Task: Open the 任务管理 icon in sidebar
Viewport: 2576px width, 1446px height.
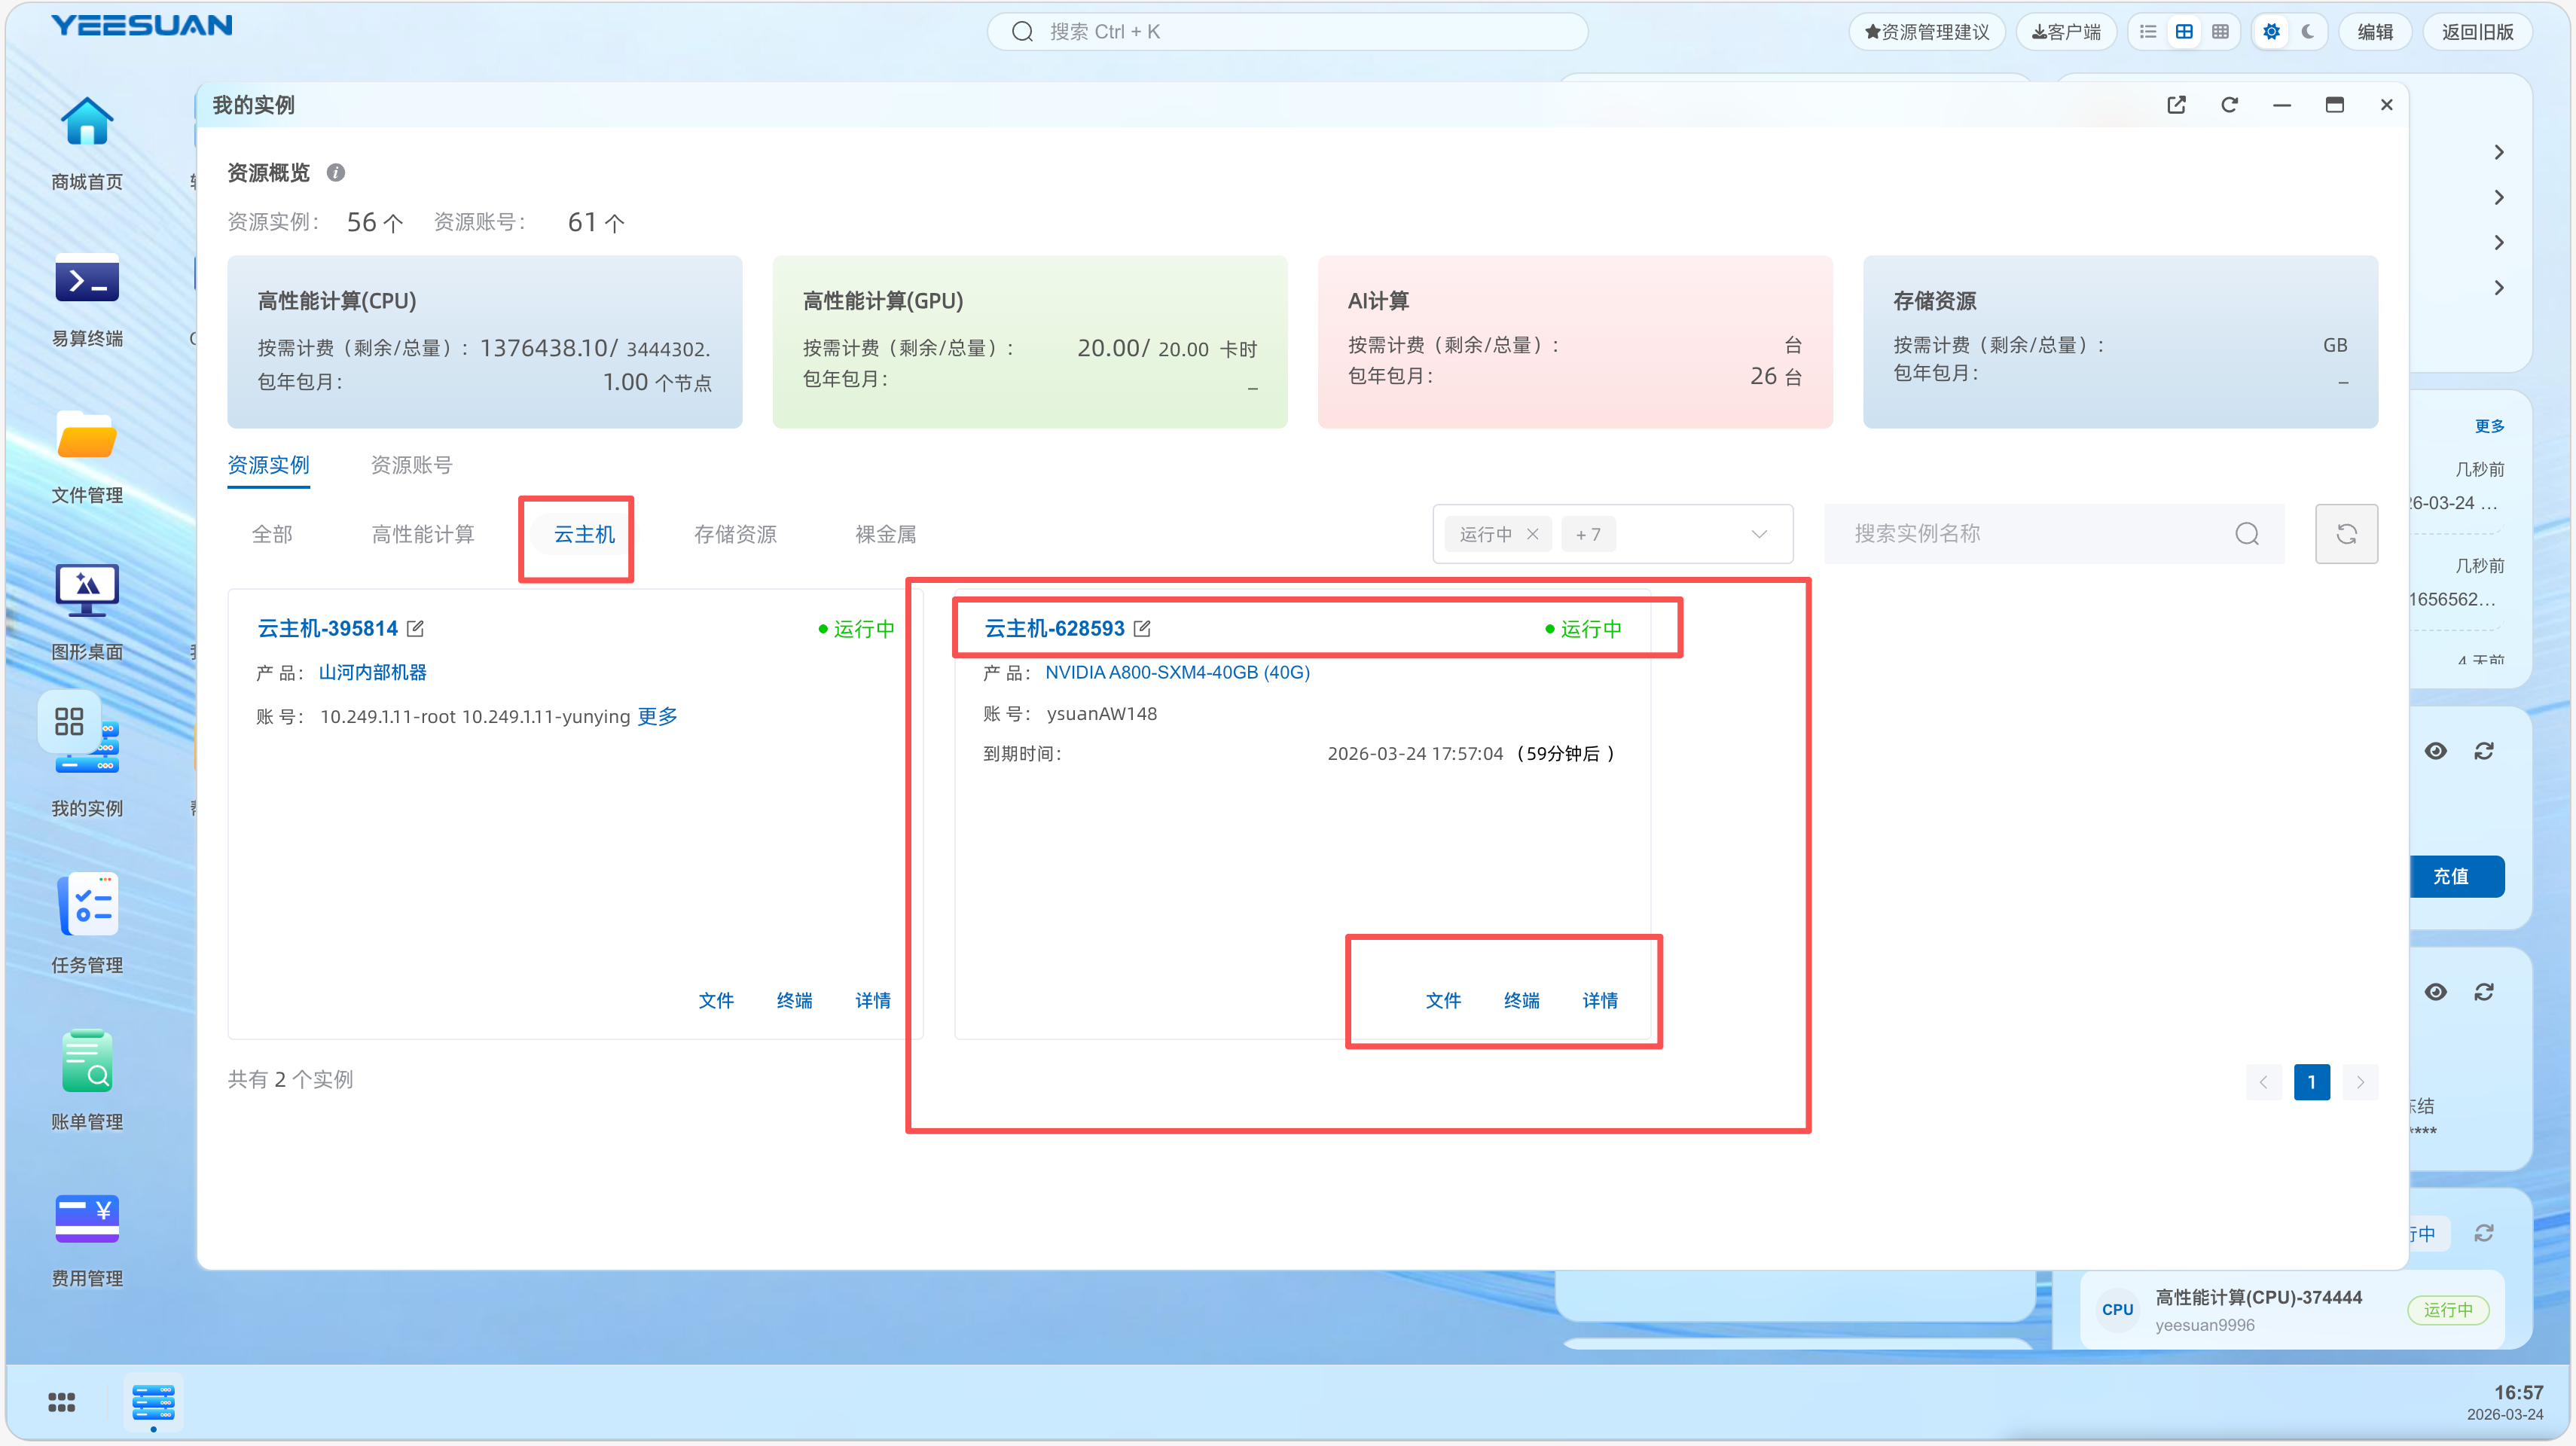Action: point(87,905)
